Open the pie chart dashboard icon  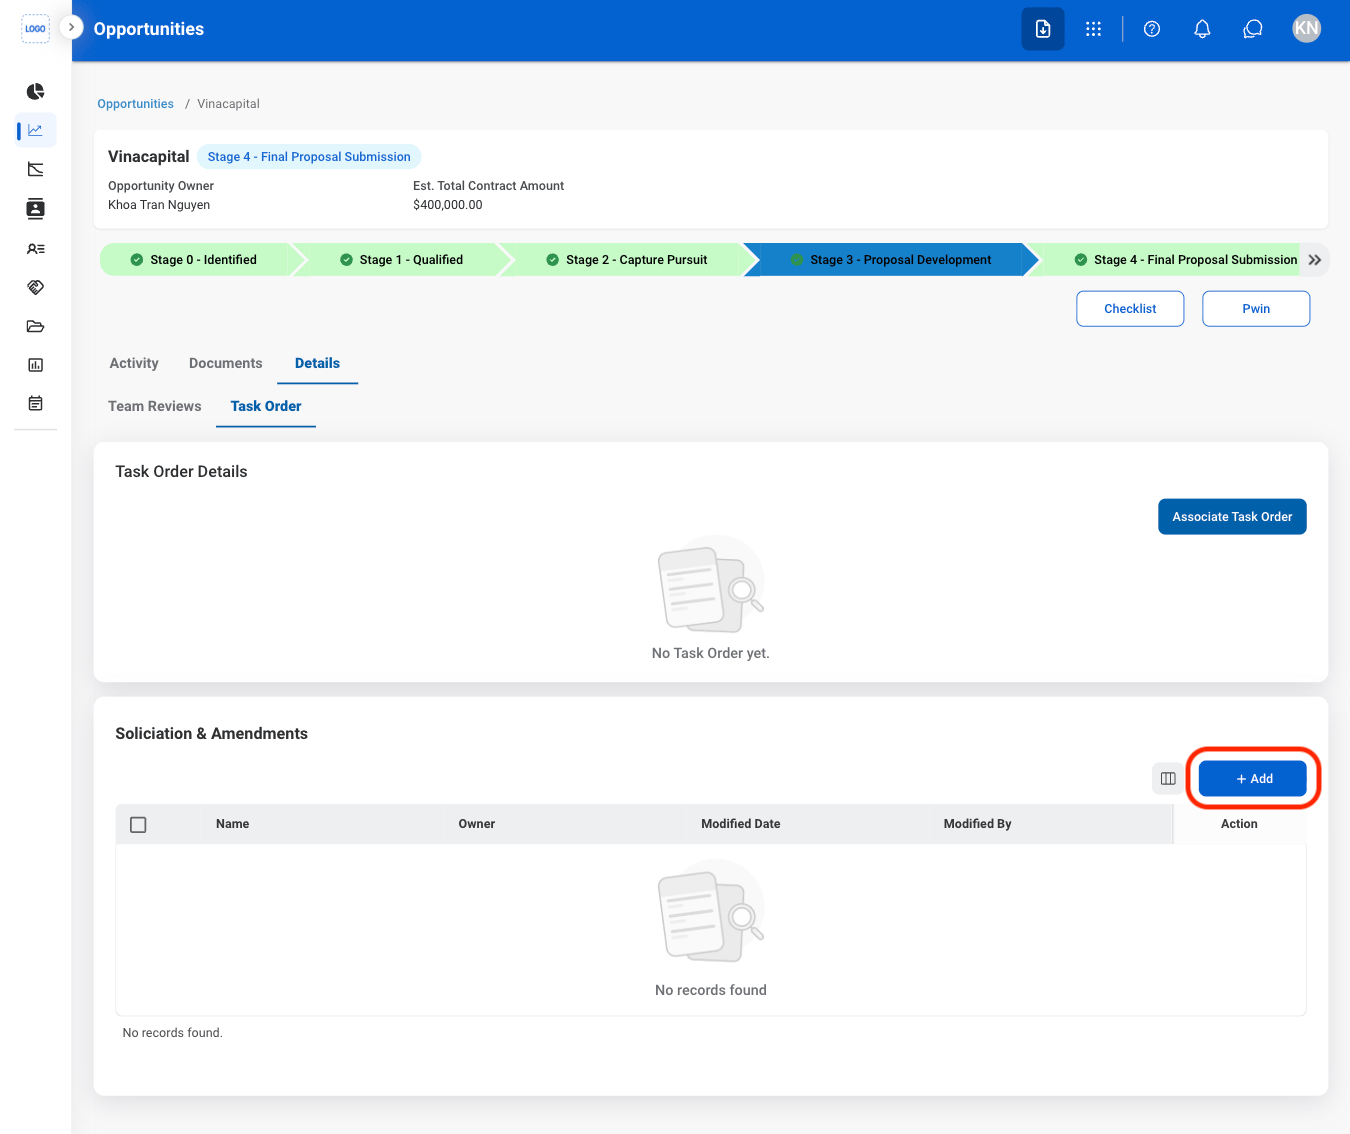click(36, 92)
